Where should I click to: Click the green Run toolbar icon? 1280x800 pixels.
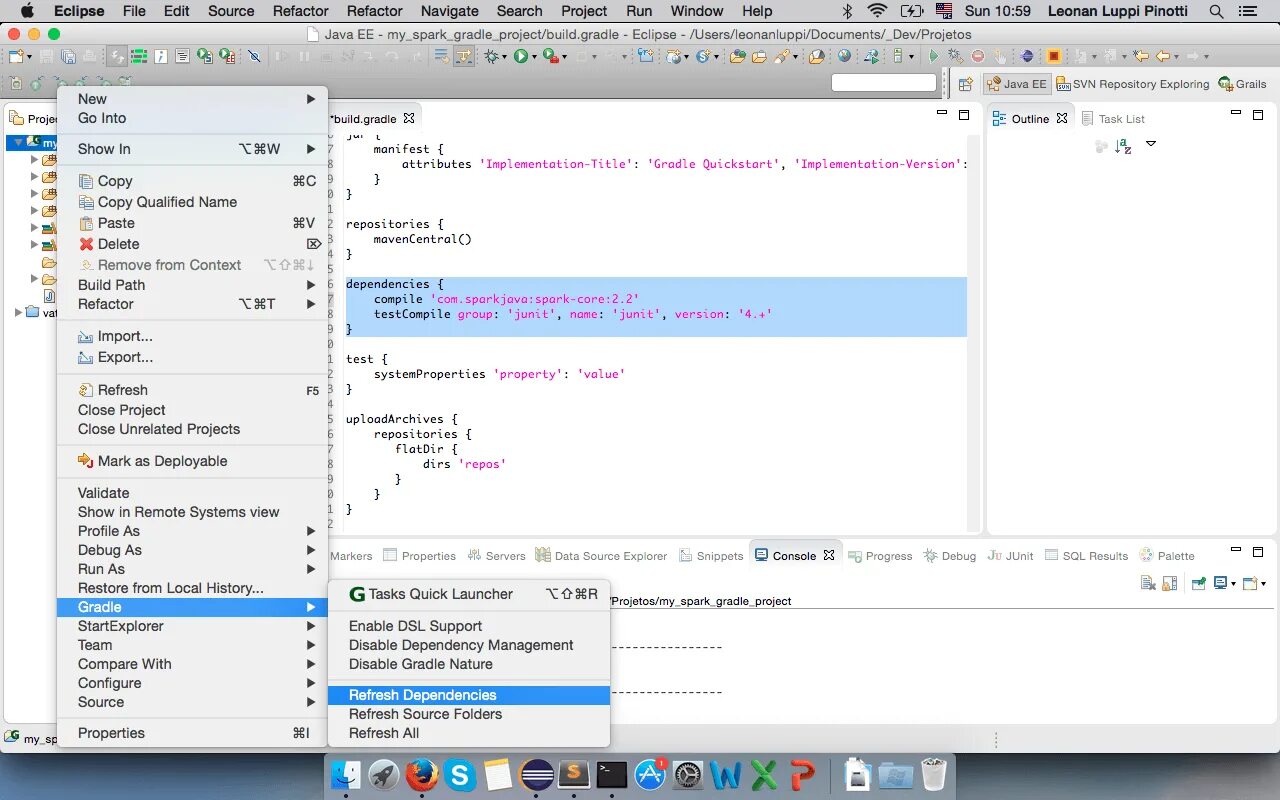pos(520,57)
